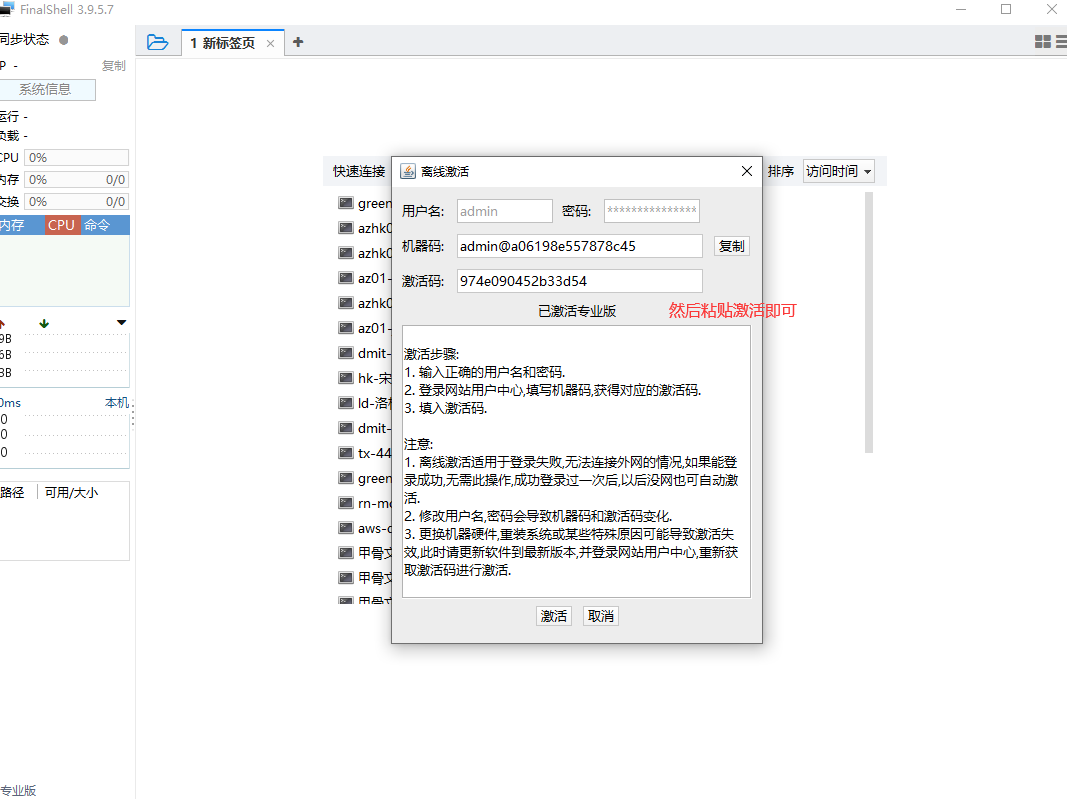The image size is (1067, 799).
Task: Open 系统信息 in the left sidebar
Action: tap(48, 89)
